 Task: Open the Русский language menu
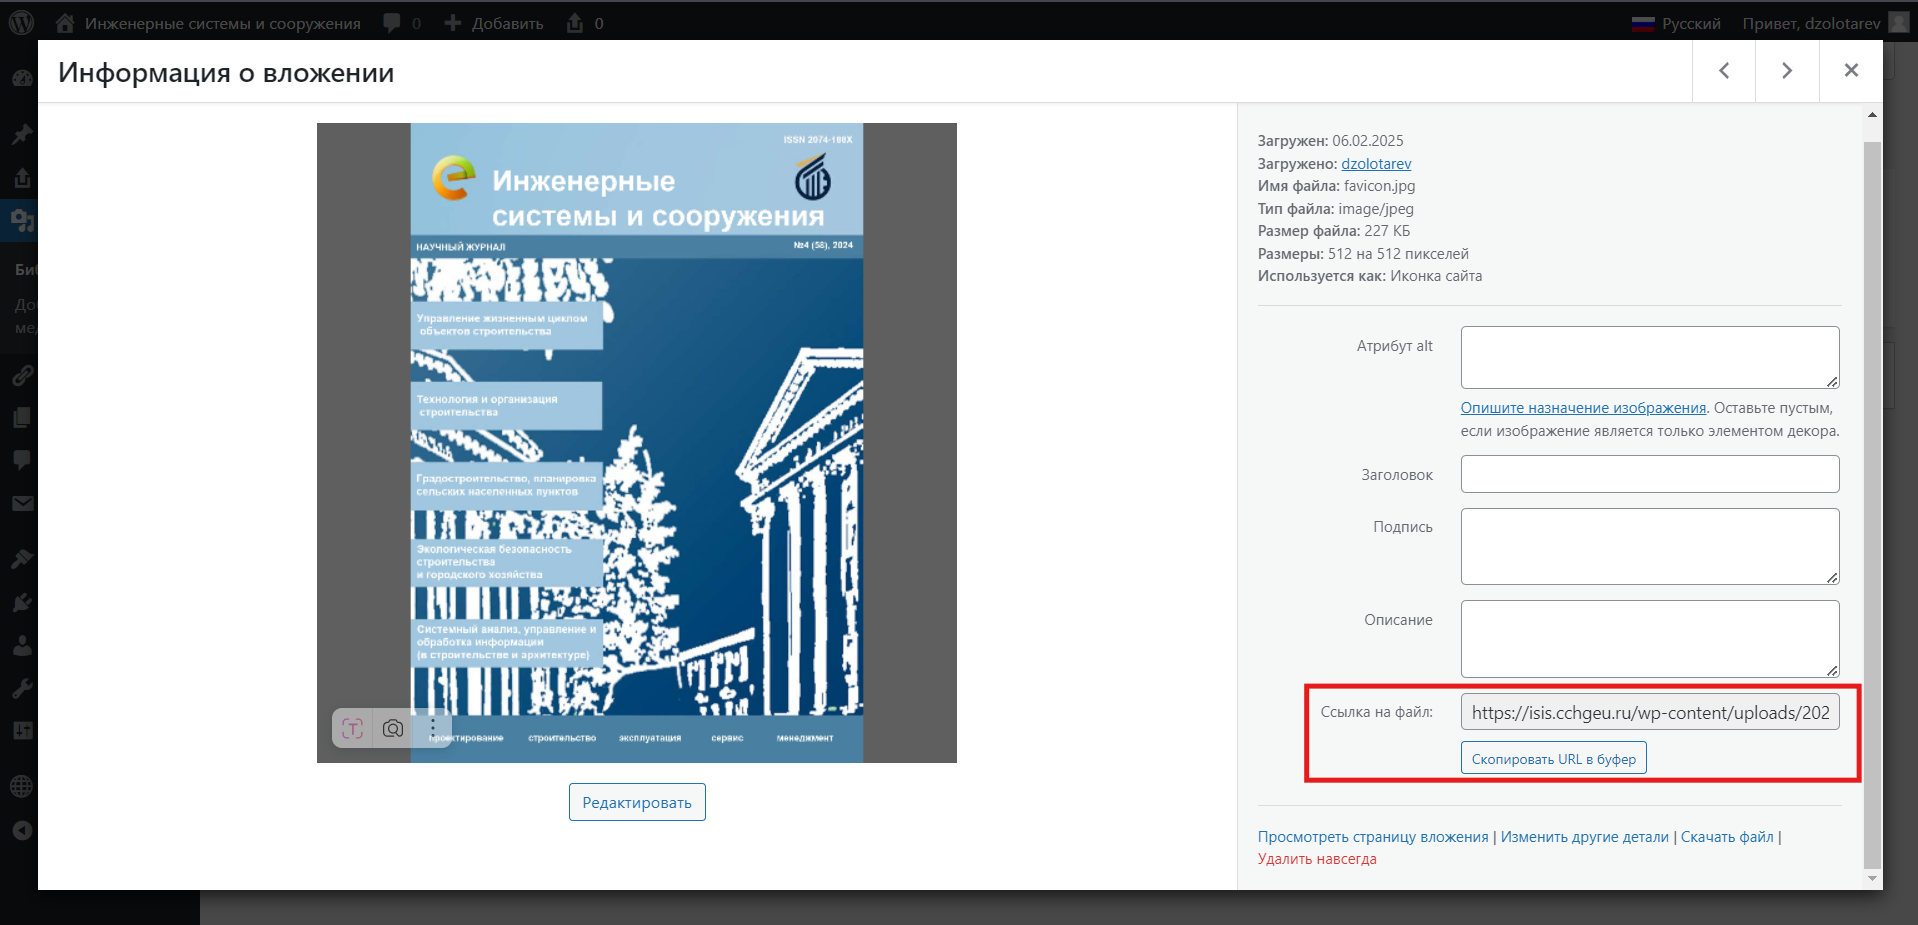1677,23
